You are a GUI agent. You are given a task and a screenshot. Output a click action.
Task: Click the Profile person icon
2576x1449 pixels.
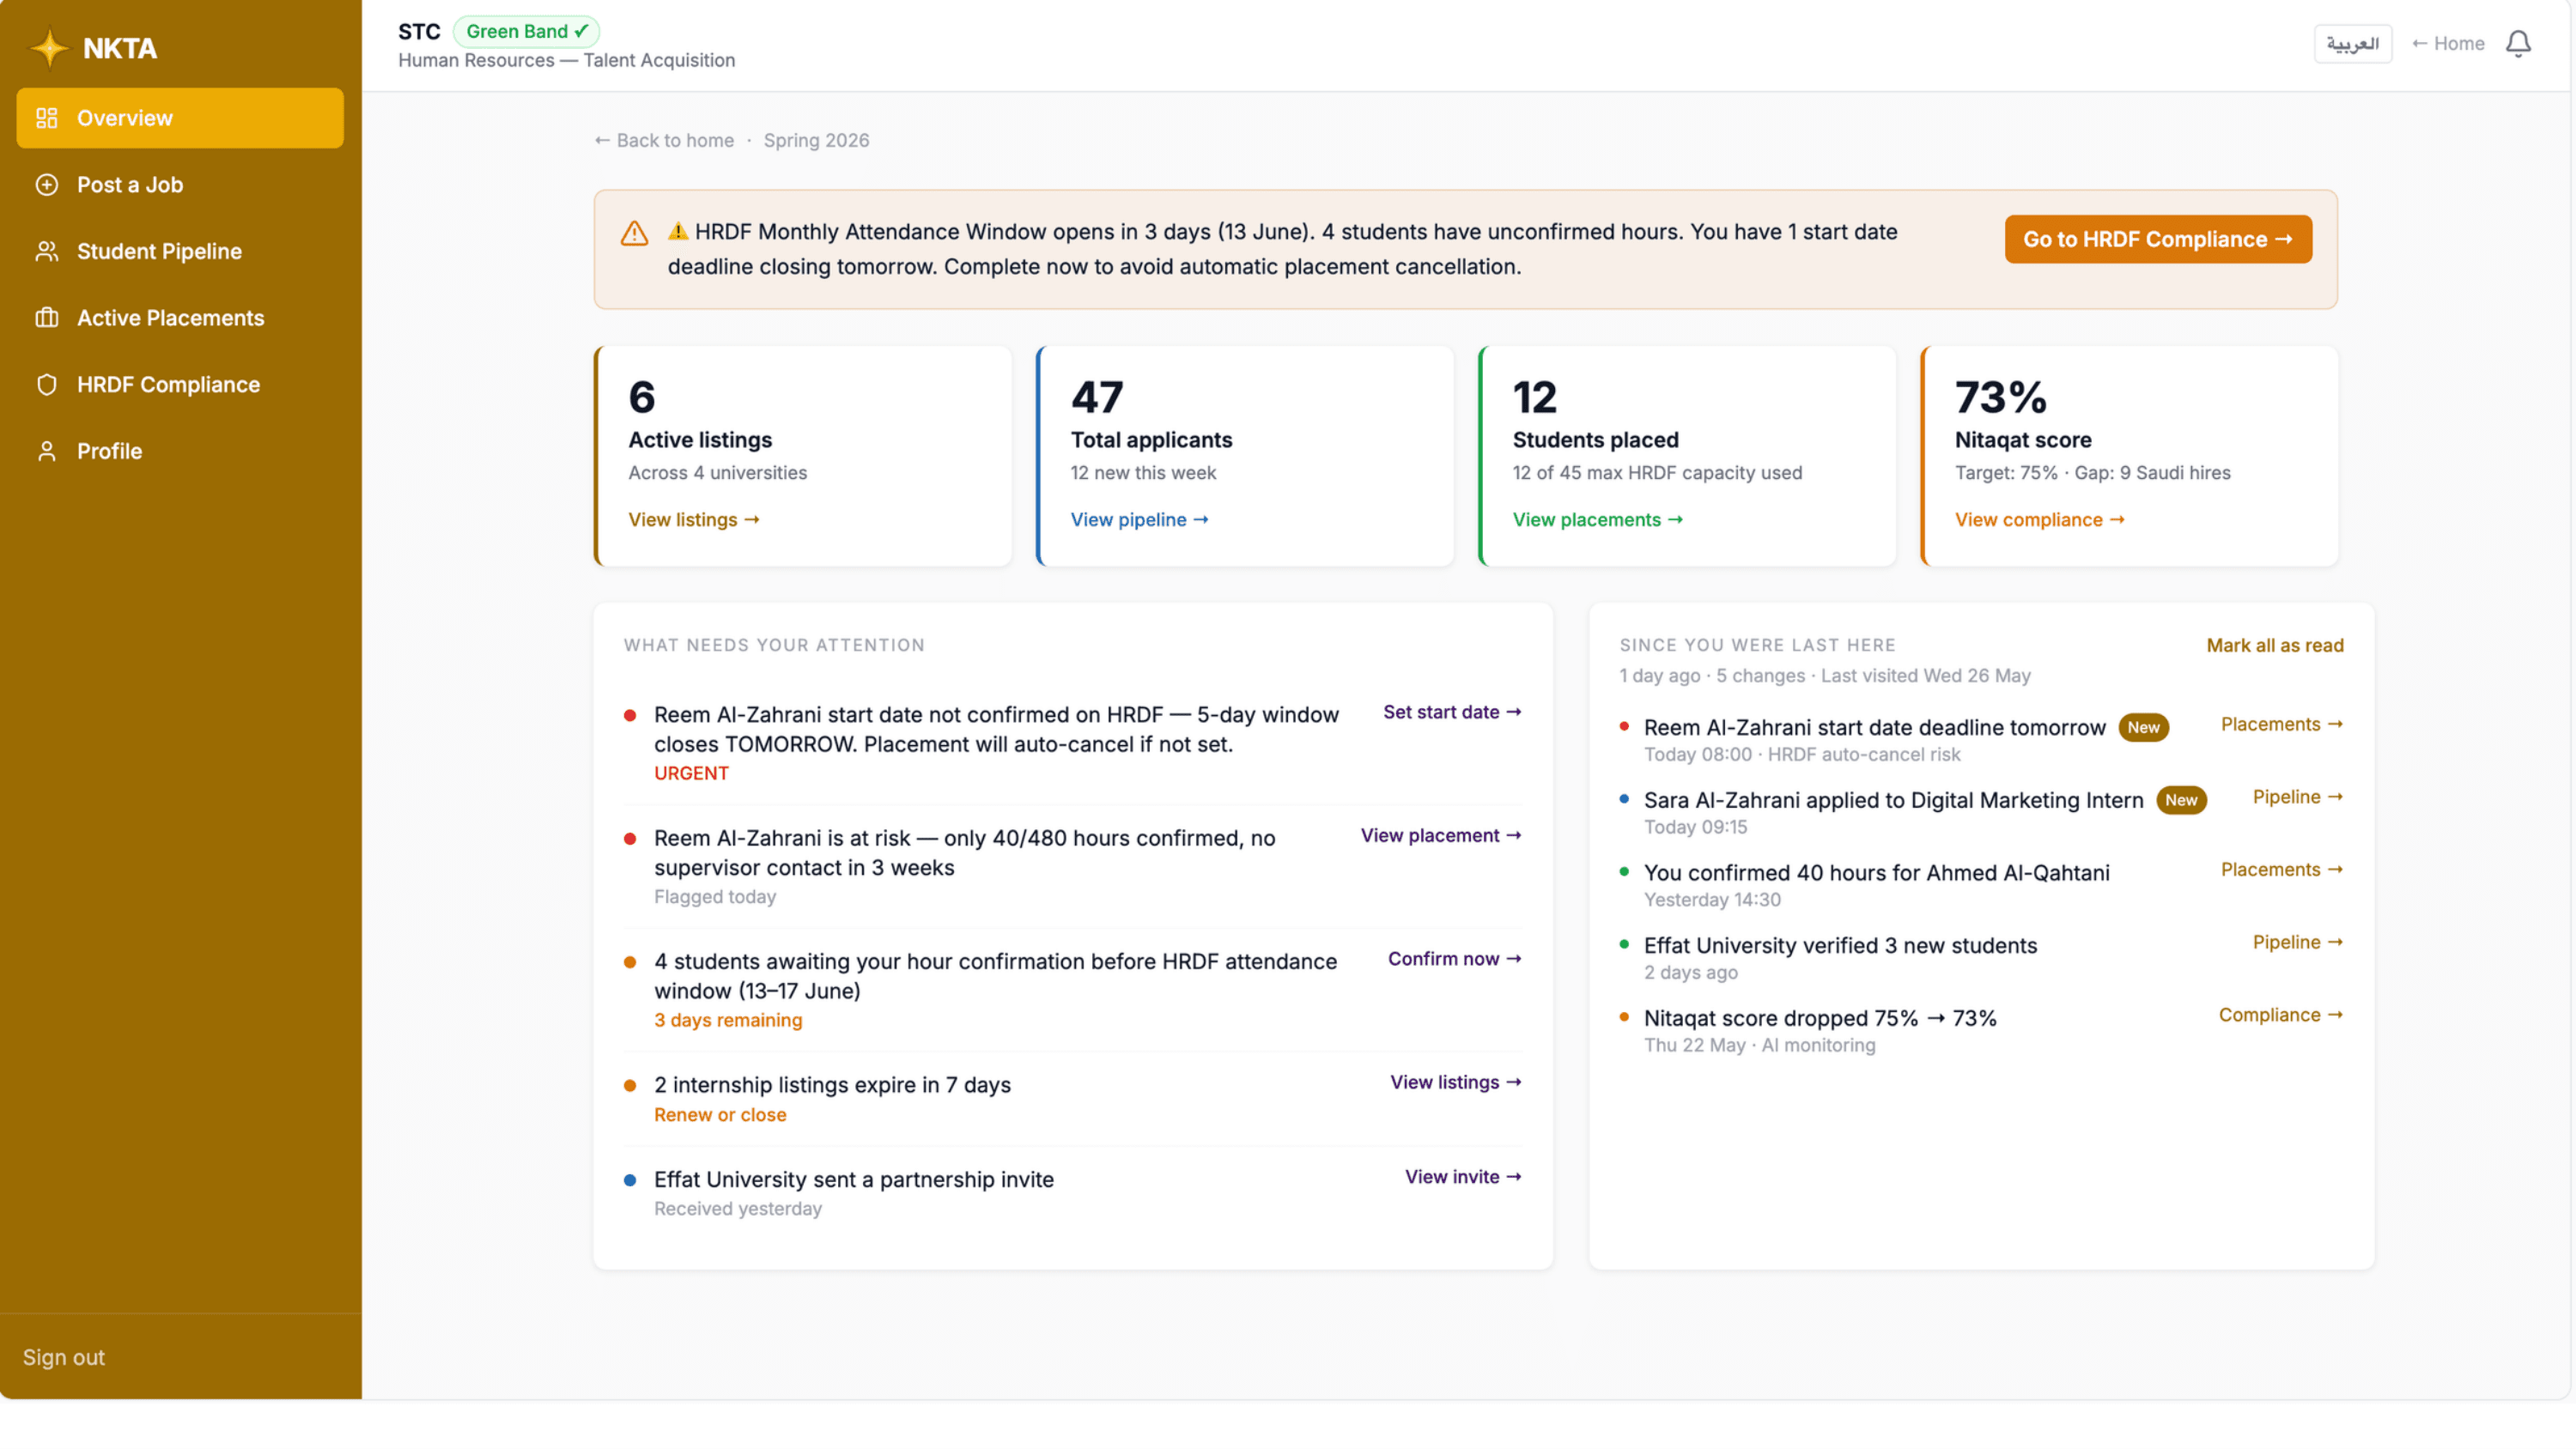click(47, 451)
